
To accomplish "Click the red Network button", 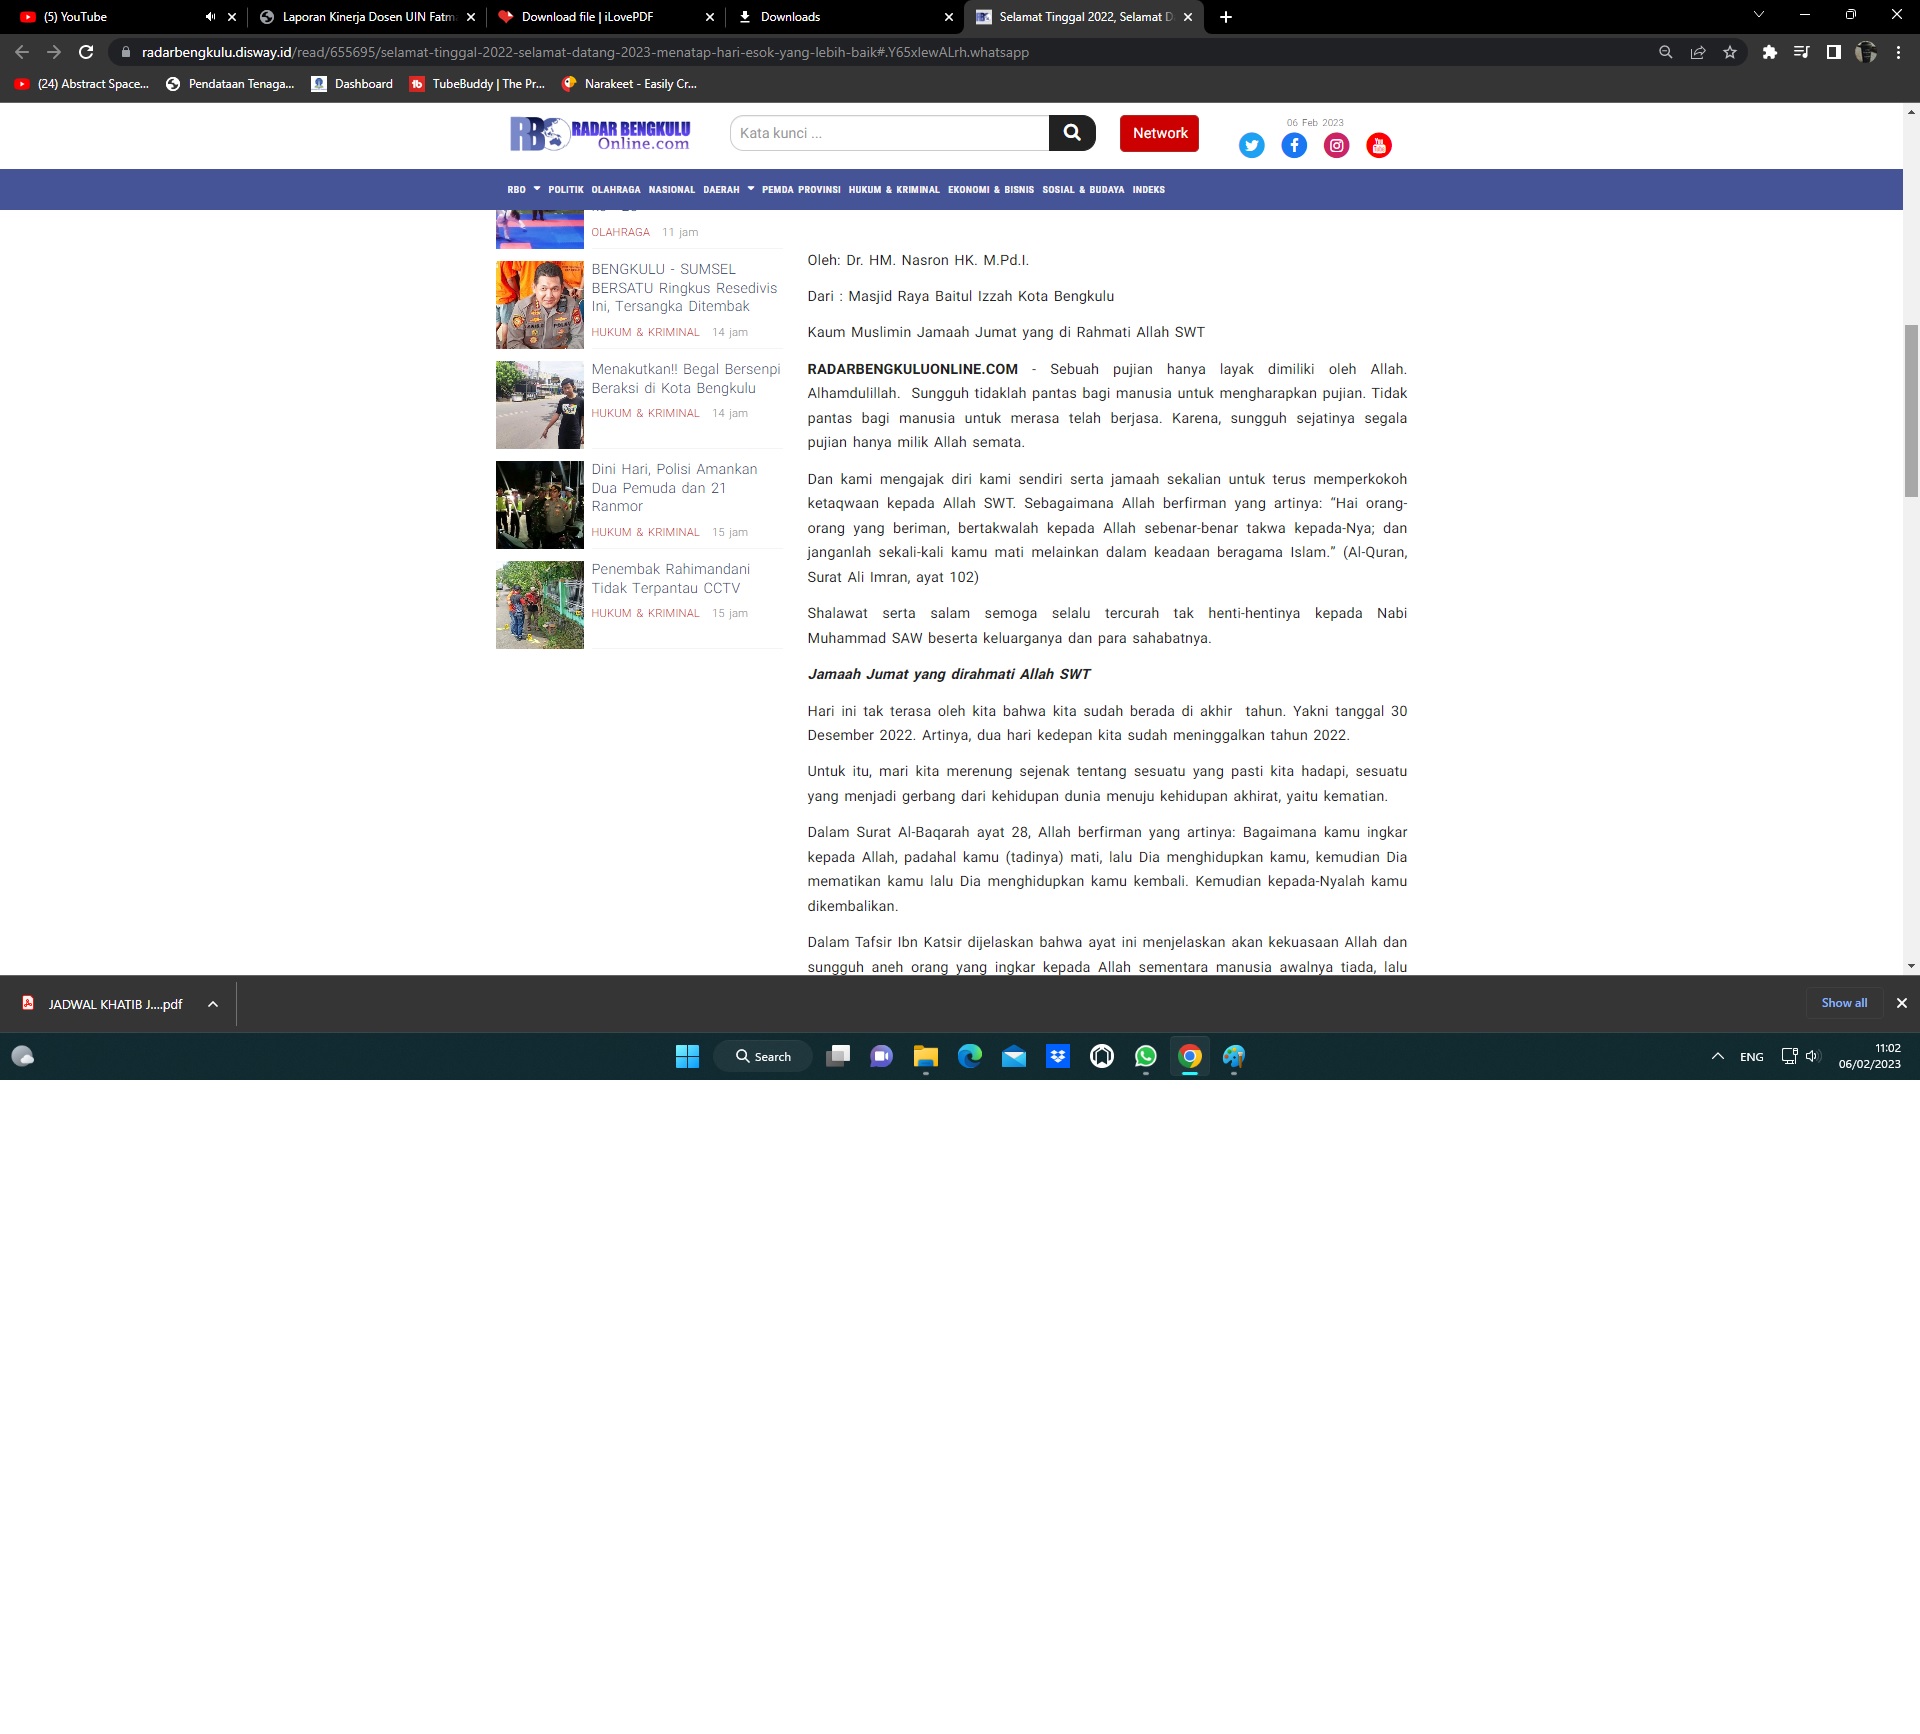I will [x=1159, y=133].
